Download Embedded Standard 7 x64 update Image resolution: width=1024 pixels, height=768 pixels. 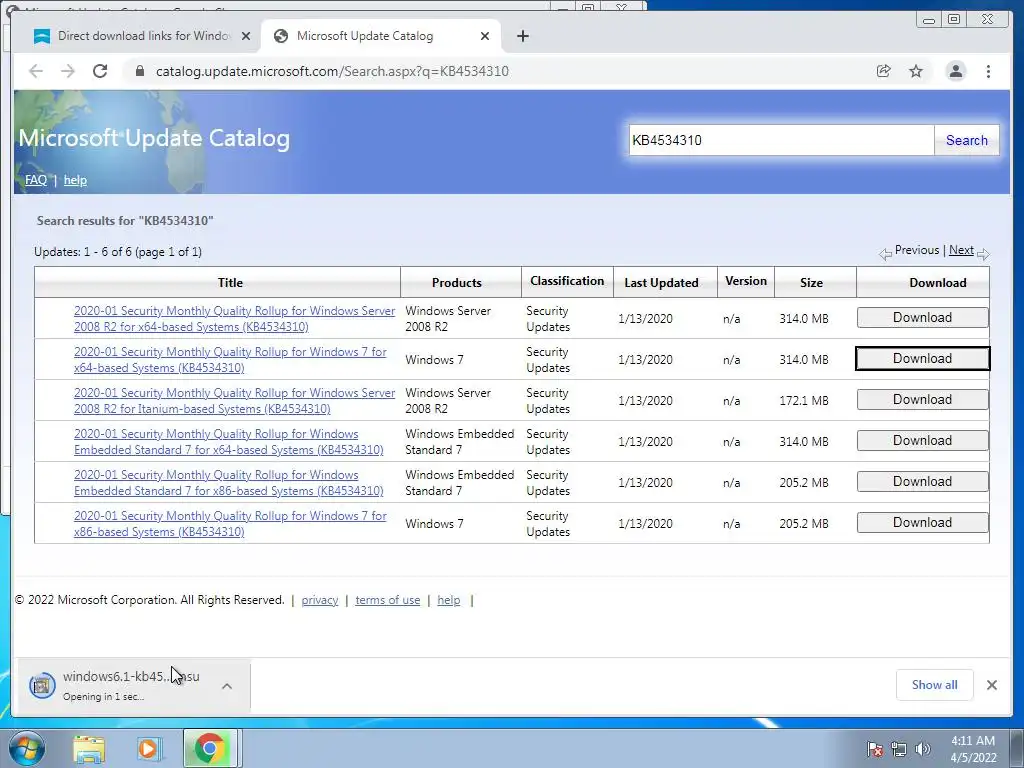(922, 440)
